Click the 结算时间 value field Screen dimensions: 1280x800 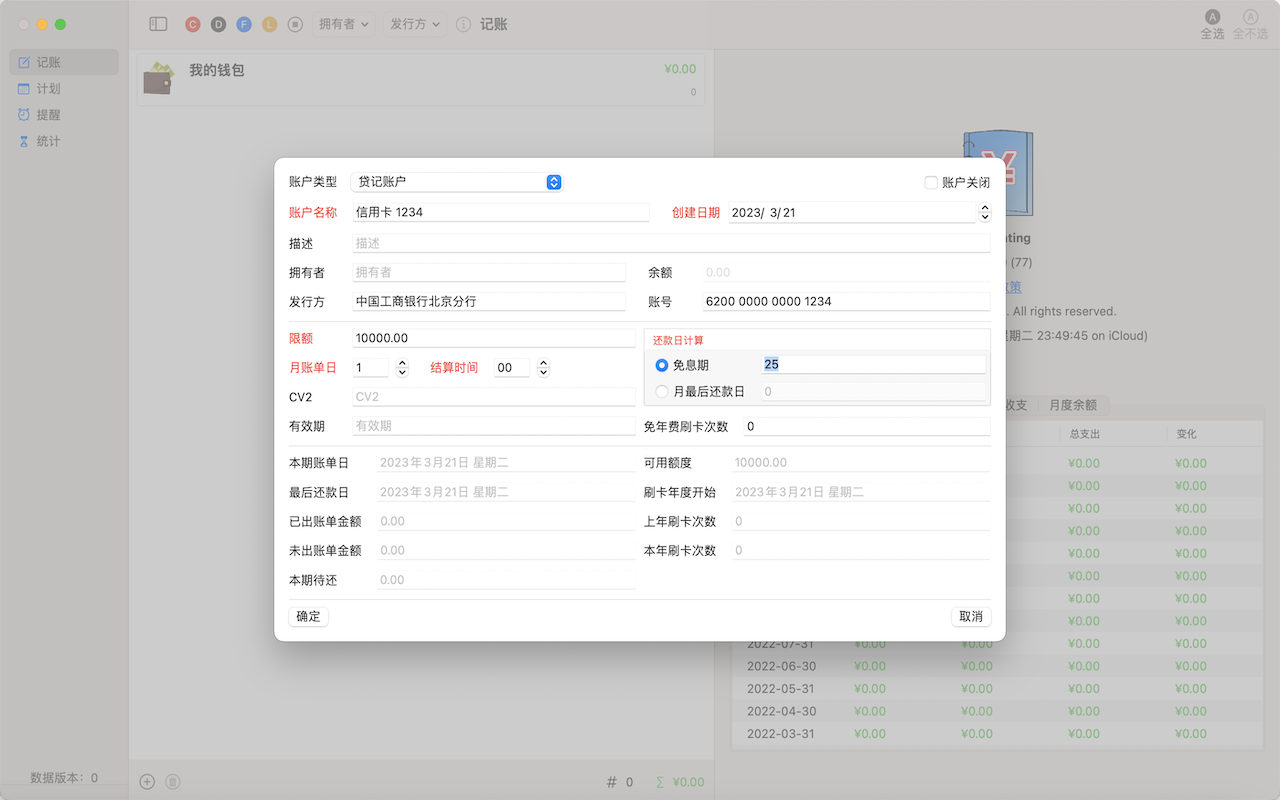(512, 367)
